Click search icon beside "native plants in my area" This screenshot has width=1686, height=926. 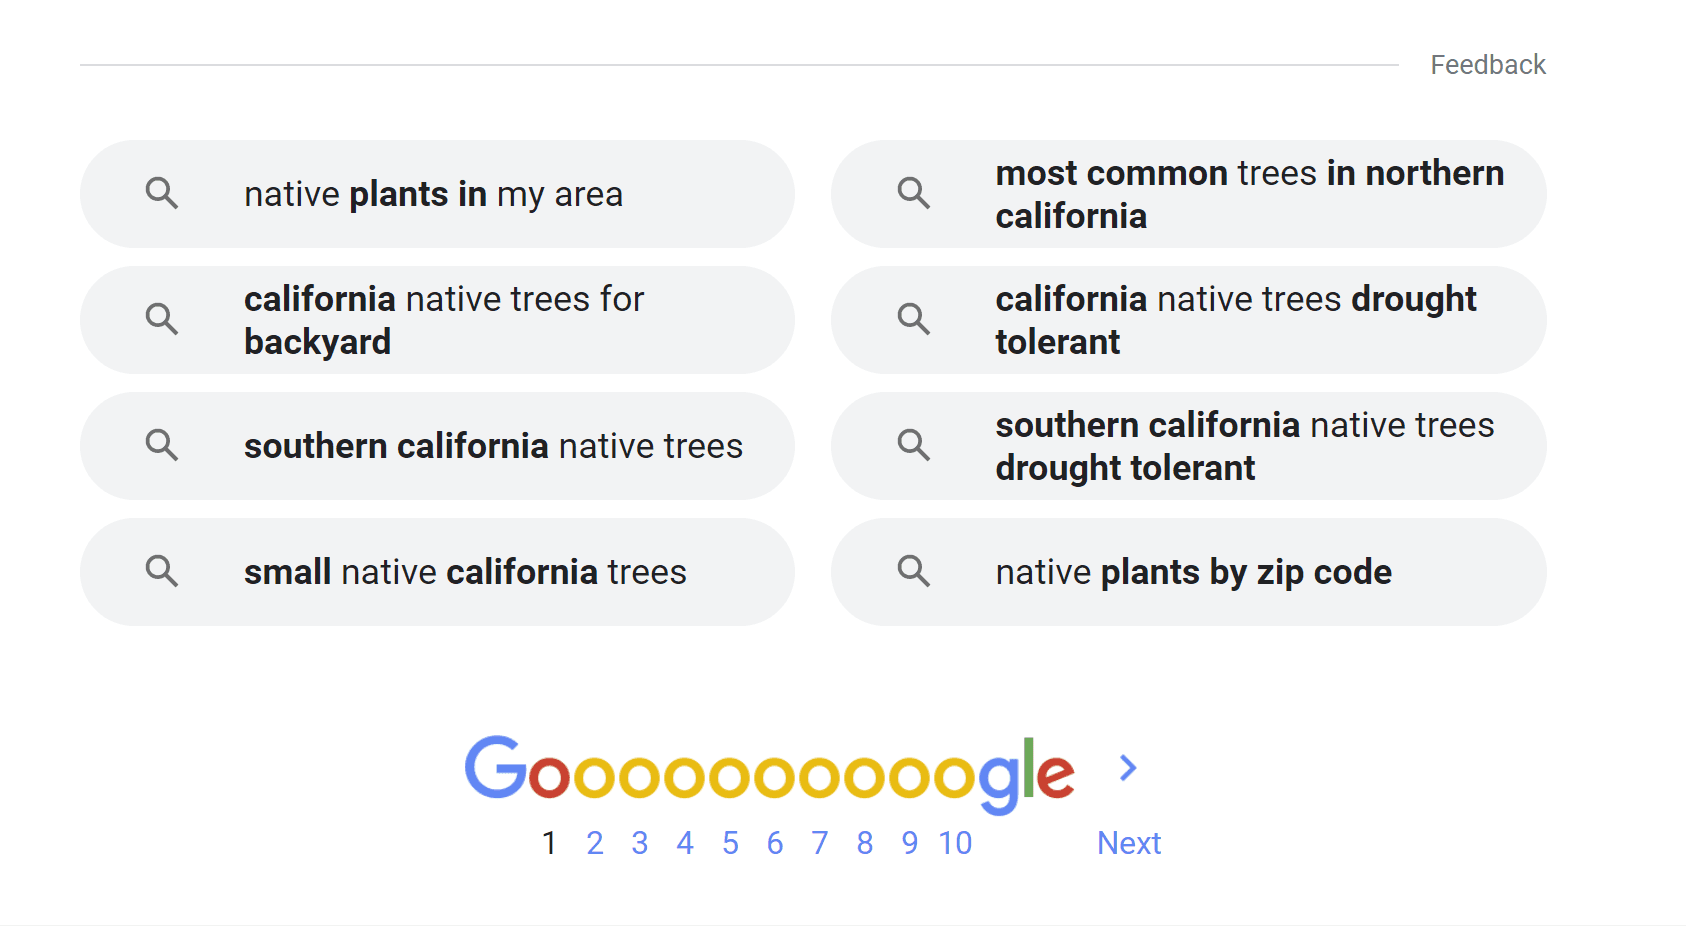(x=161, y=193)
